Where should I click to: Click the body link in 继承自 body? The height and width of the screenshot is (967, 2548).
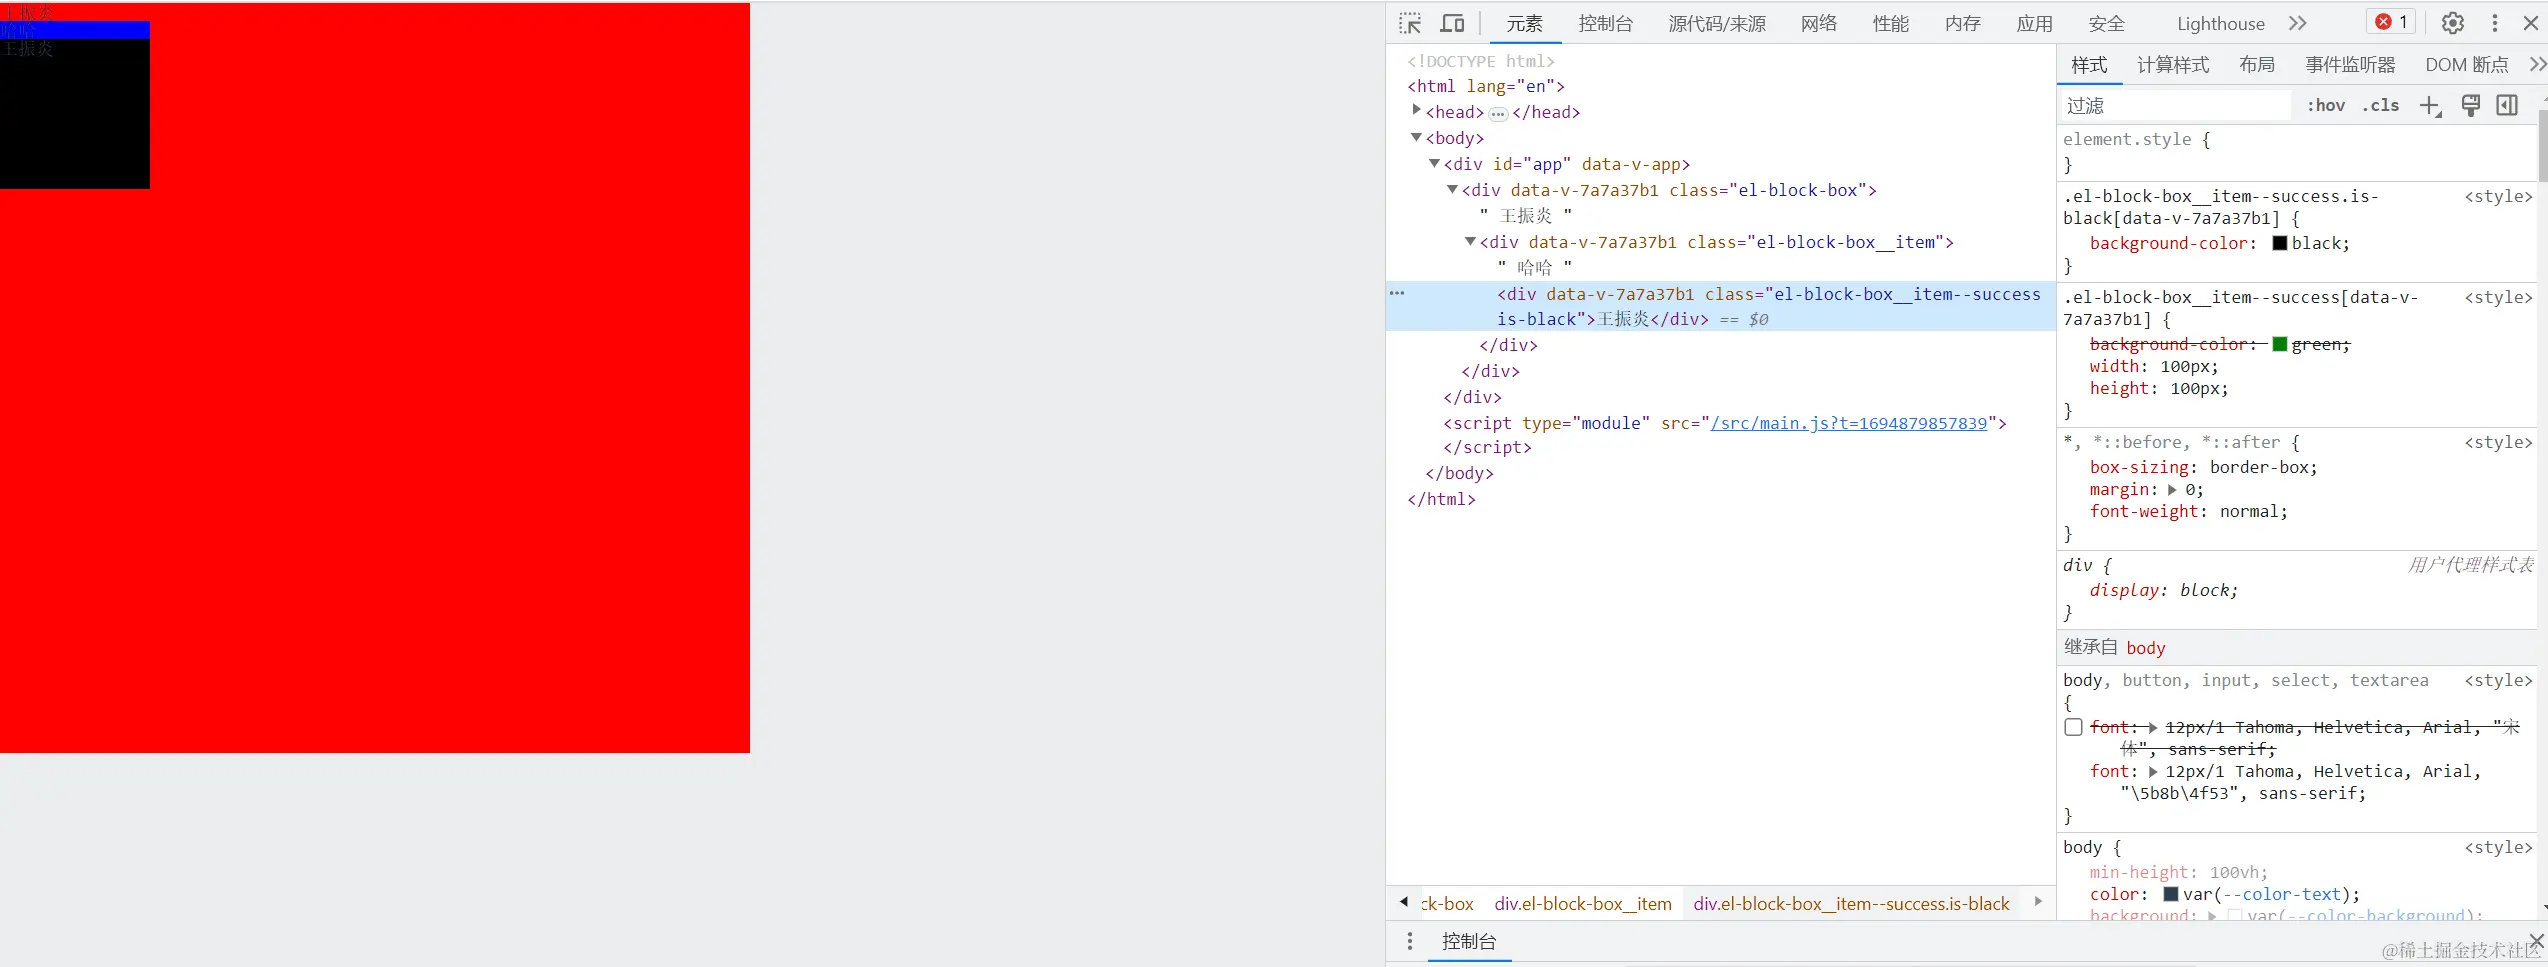(x=2146, y=648)
